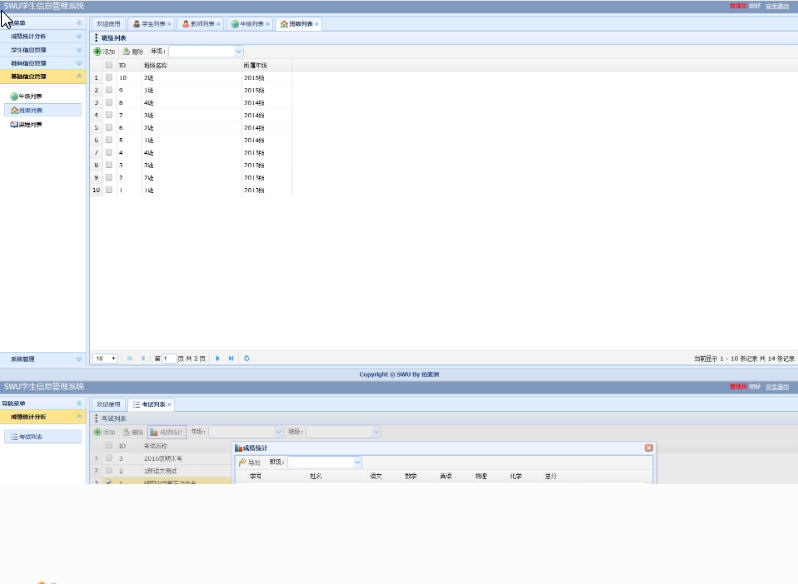Click the 删除 icon in exam list toolbar

pos(126,432)
